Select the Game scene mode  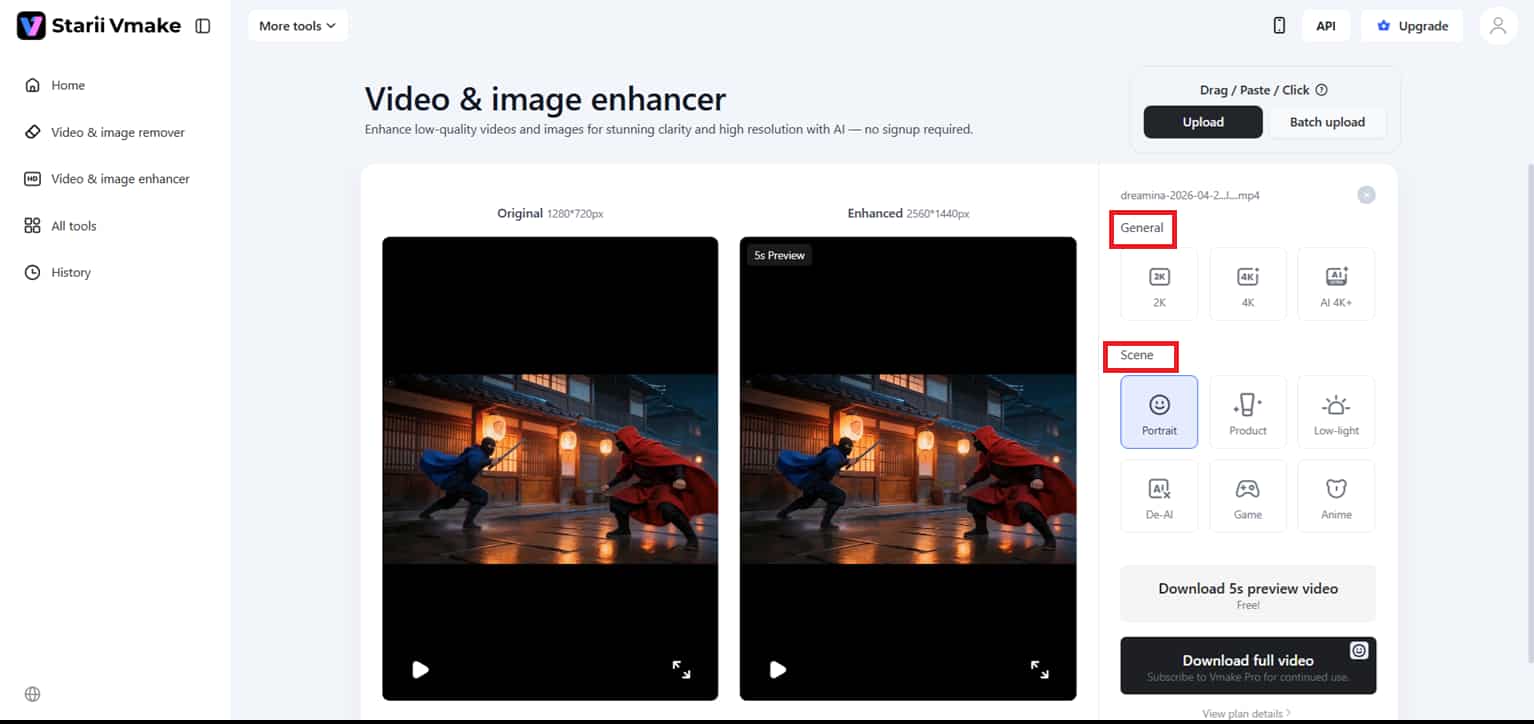pos(1248,496)
